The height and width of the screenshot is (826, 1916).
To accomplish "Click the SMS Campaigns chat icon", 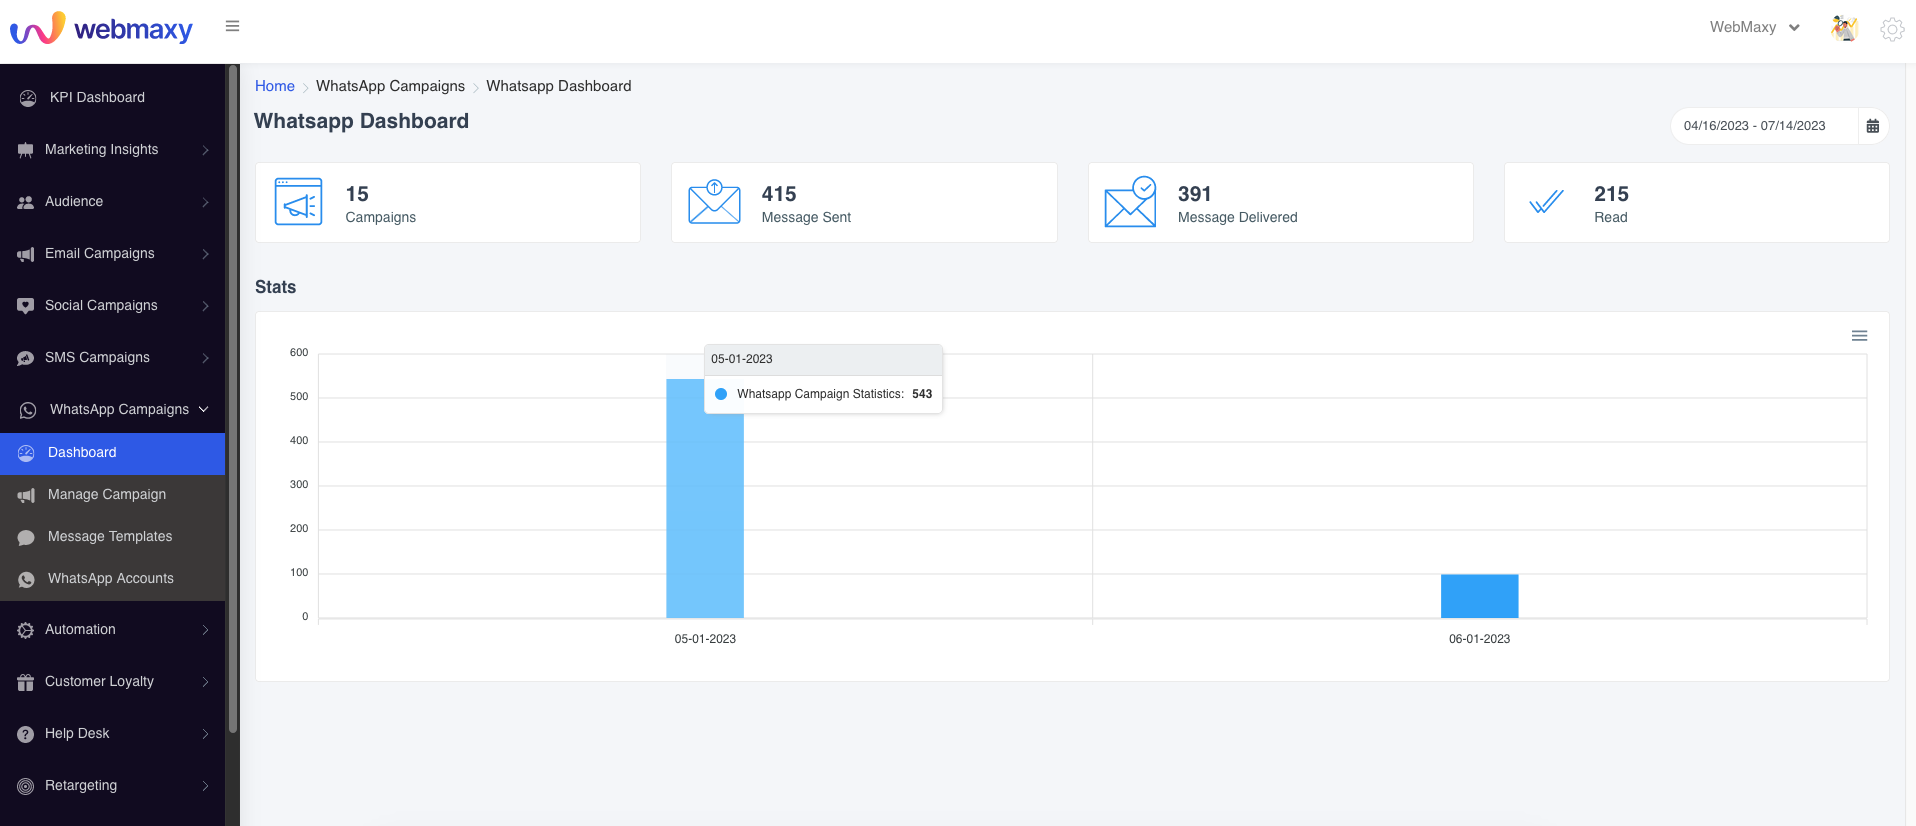I will (x=26, y=358).
